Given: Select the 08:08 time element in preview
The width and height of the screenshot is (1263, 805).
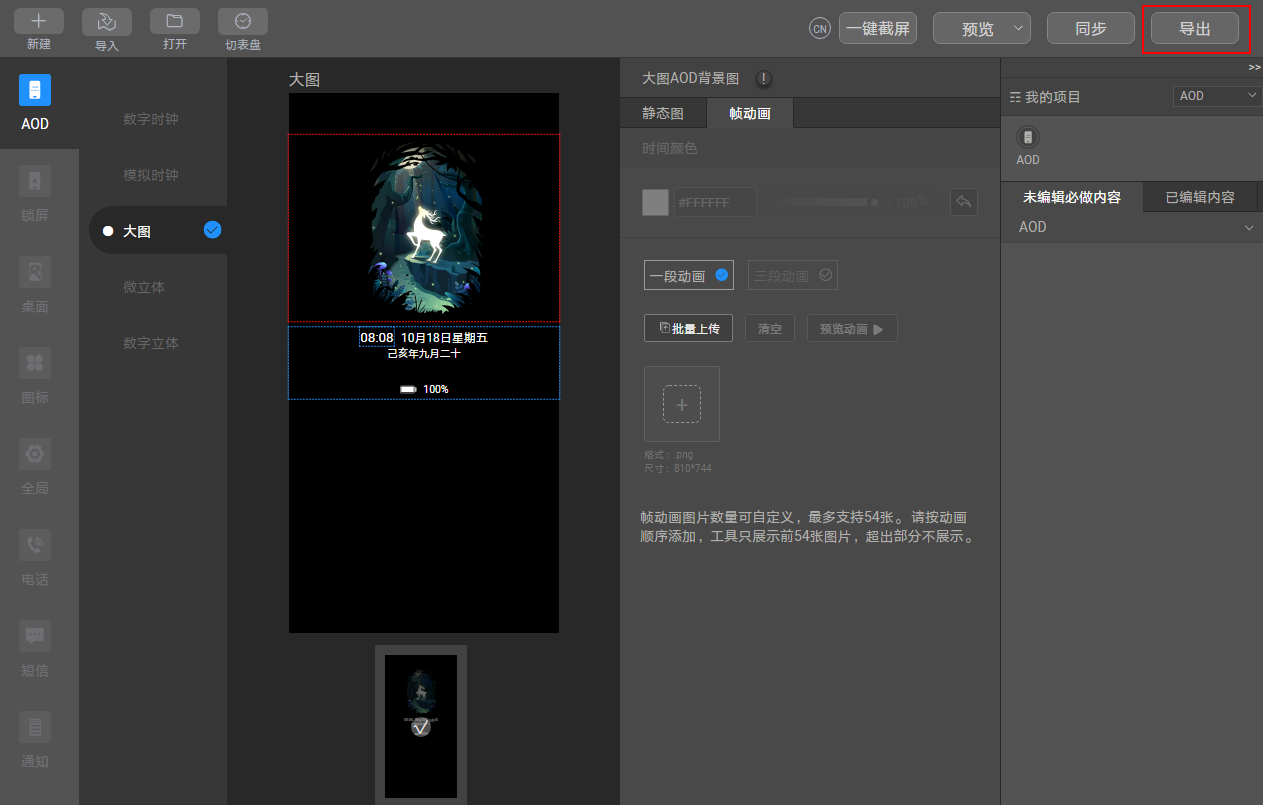Looking at the screenshot, I should 377,337.
